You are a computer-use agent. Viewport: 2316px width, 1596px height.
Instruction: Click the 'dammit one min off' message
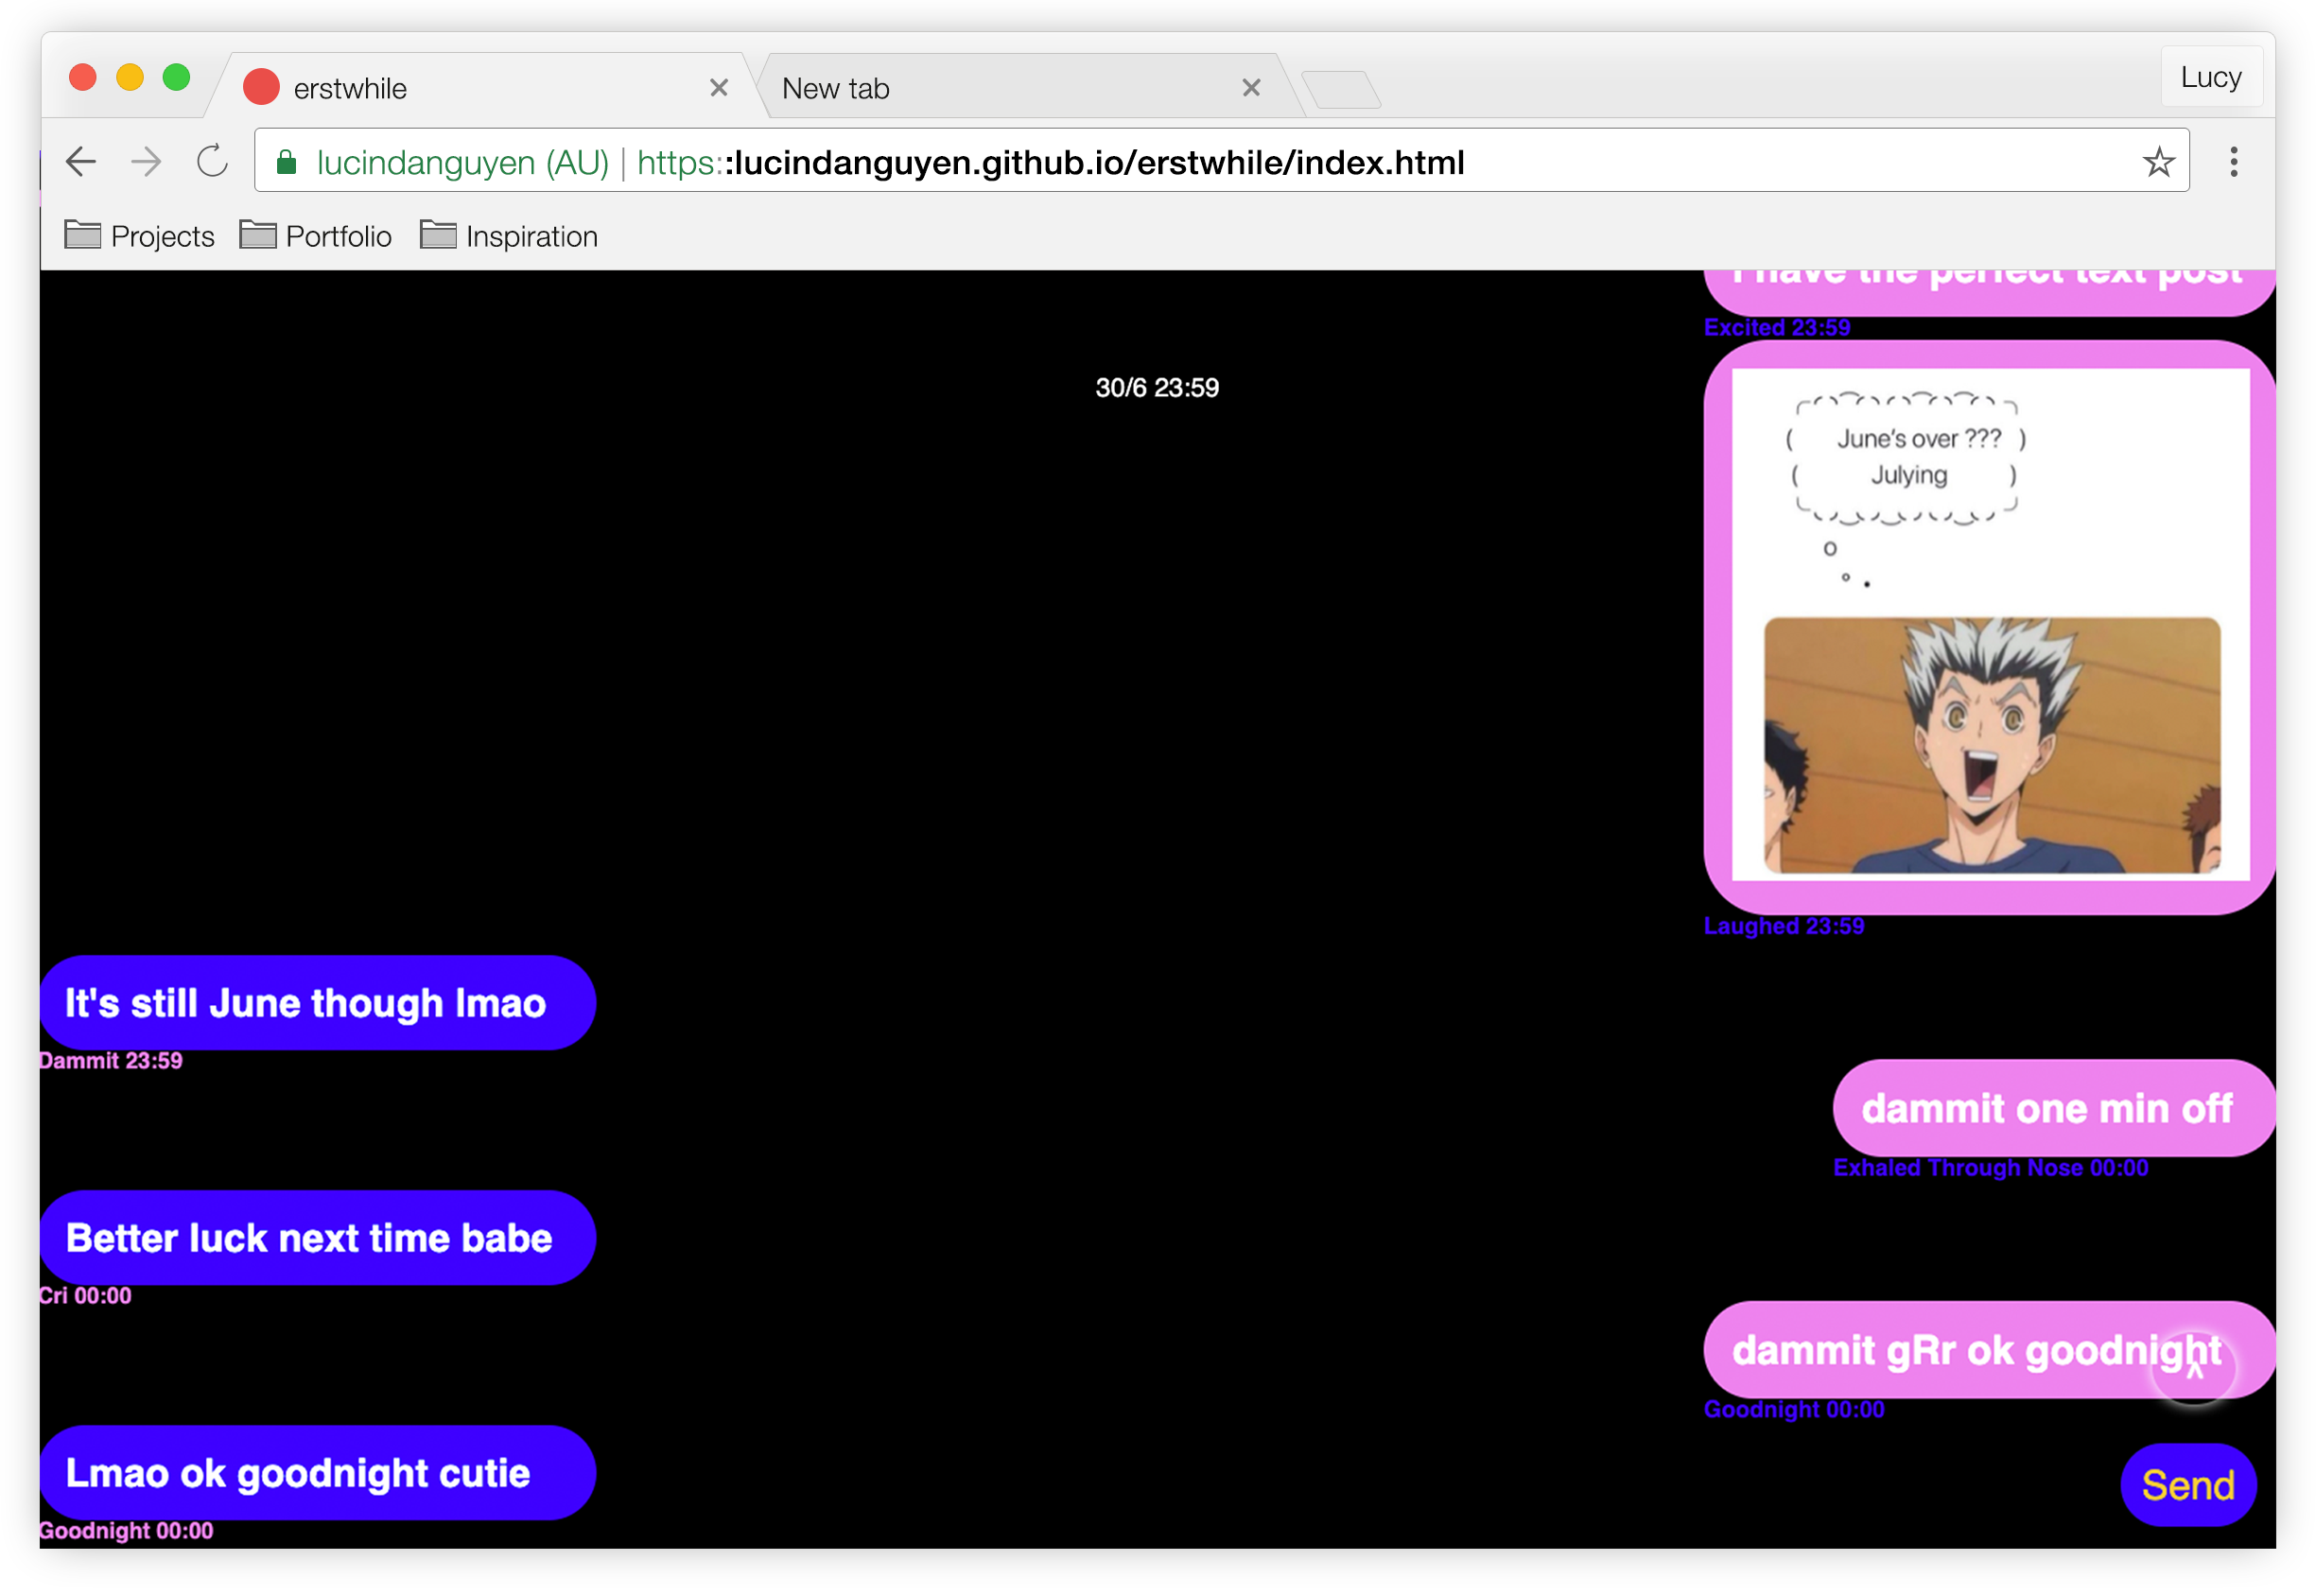[x=2053, y=1108]
